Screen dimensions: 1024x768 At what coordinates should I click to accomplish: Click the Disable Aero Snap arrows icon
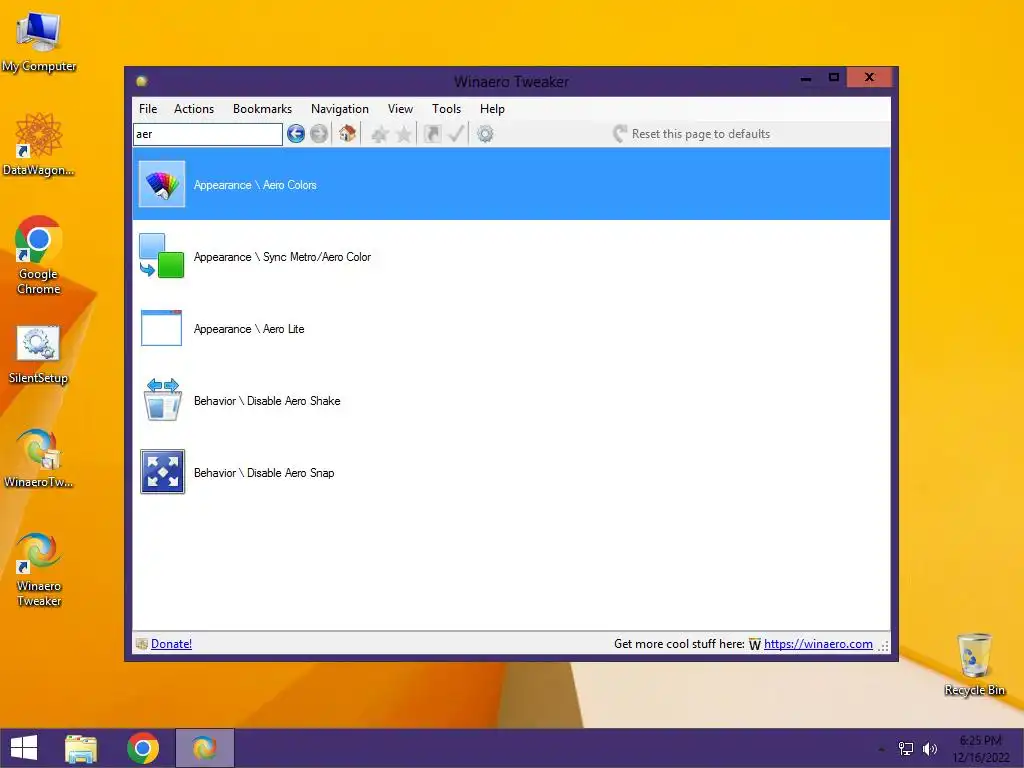[163, 472]
